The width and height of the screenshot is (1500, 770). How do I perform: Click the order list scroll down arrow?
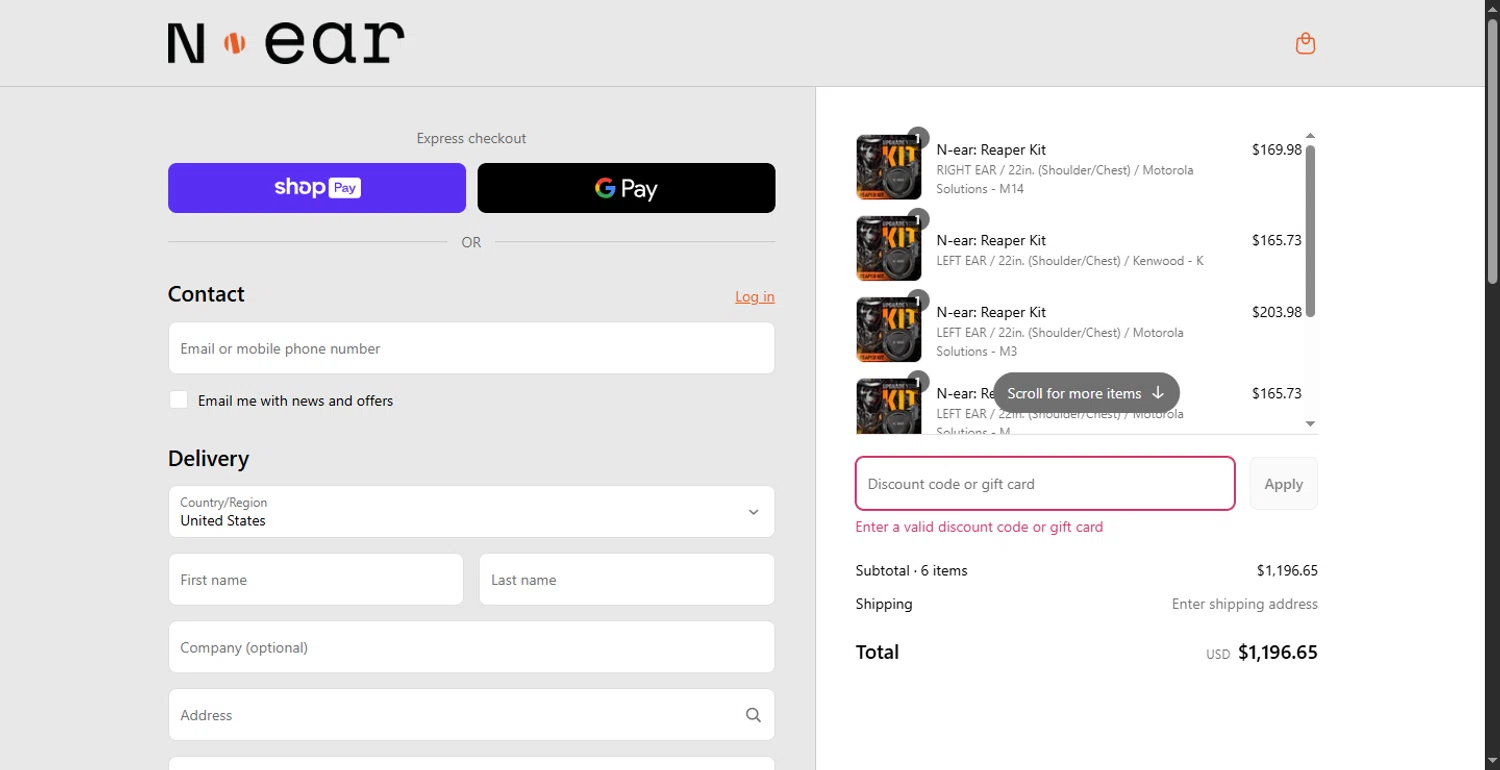(1310, 424)
